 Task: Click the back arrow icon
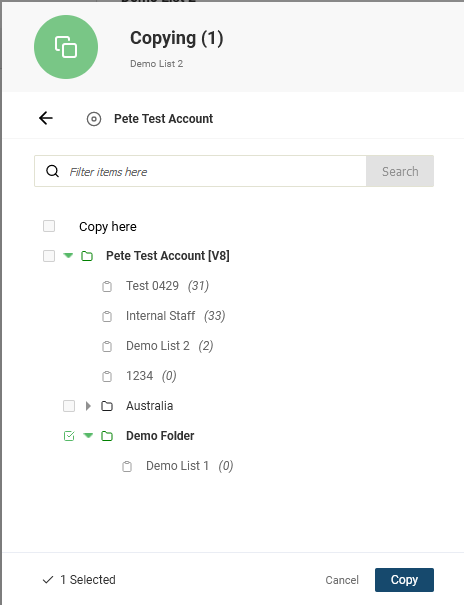pos(46,118)
